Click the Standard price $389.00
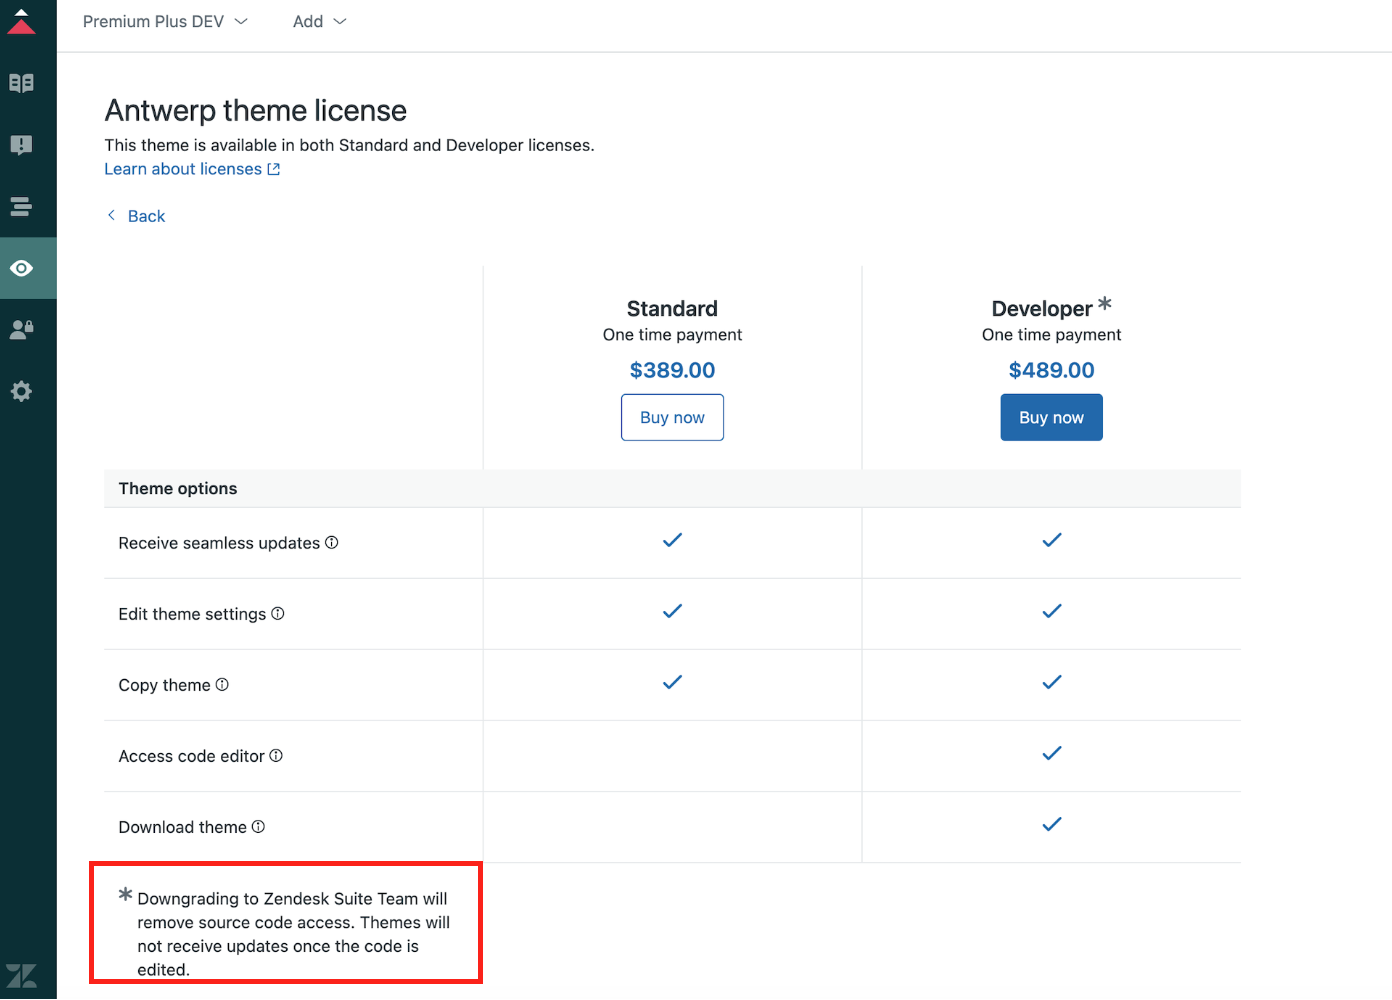Screen dimensions: 1392x1000 672,370
